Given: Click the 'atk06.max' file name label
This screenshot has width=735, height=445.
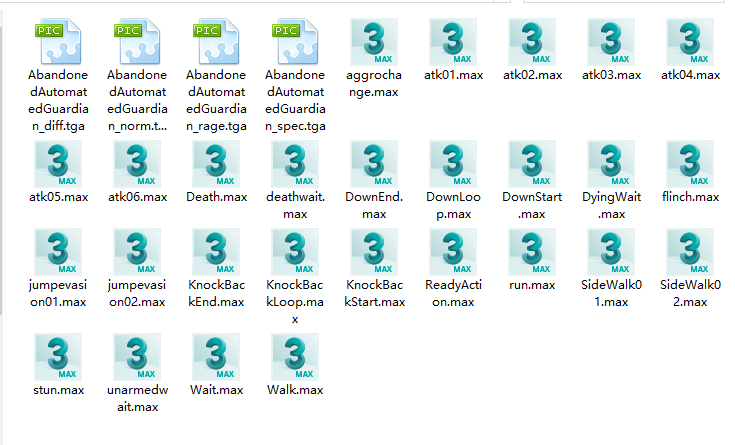Looking at the screenshot, I should pos(137,197).
